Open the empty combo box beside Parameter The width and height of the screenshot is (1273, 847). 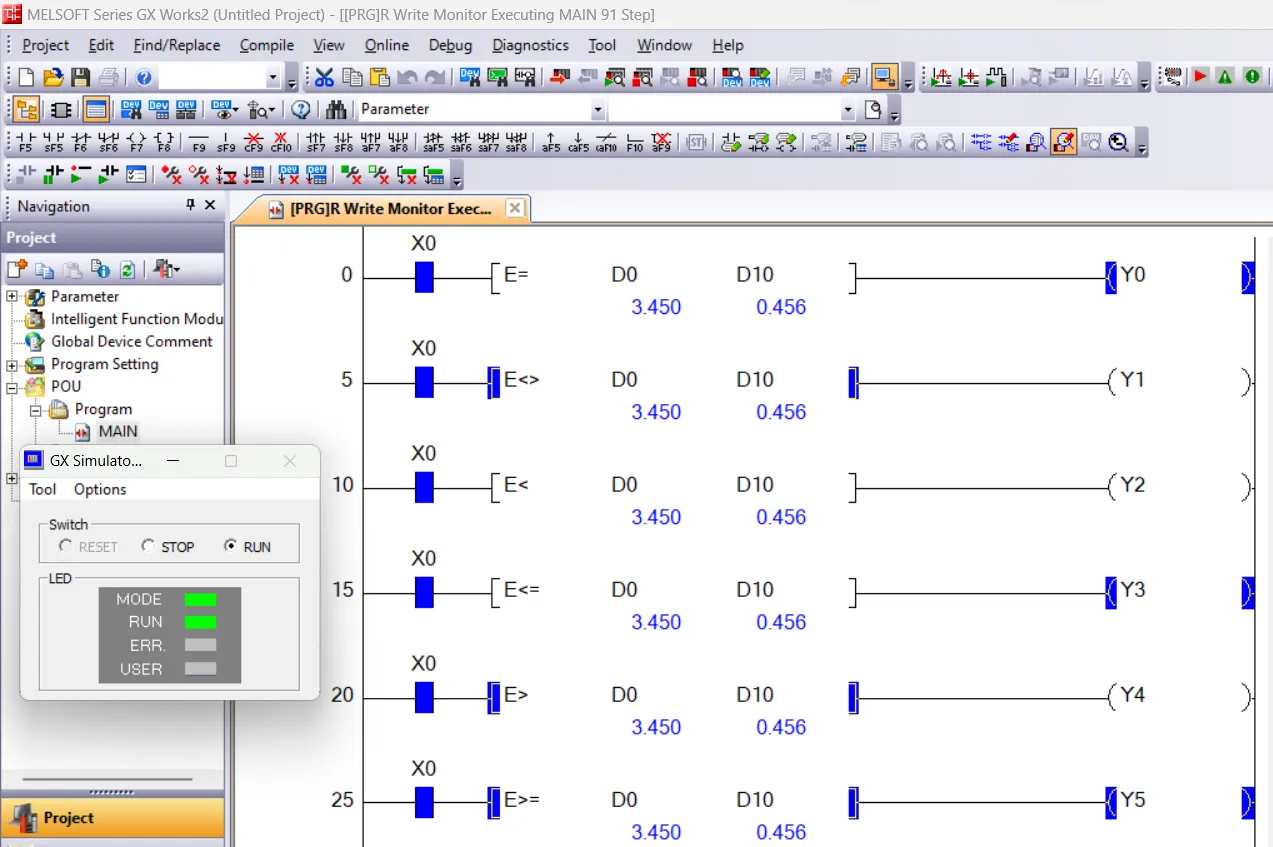coord(848,110)
